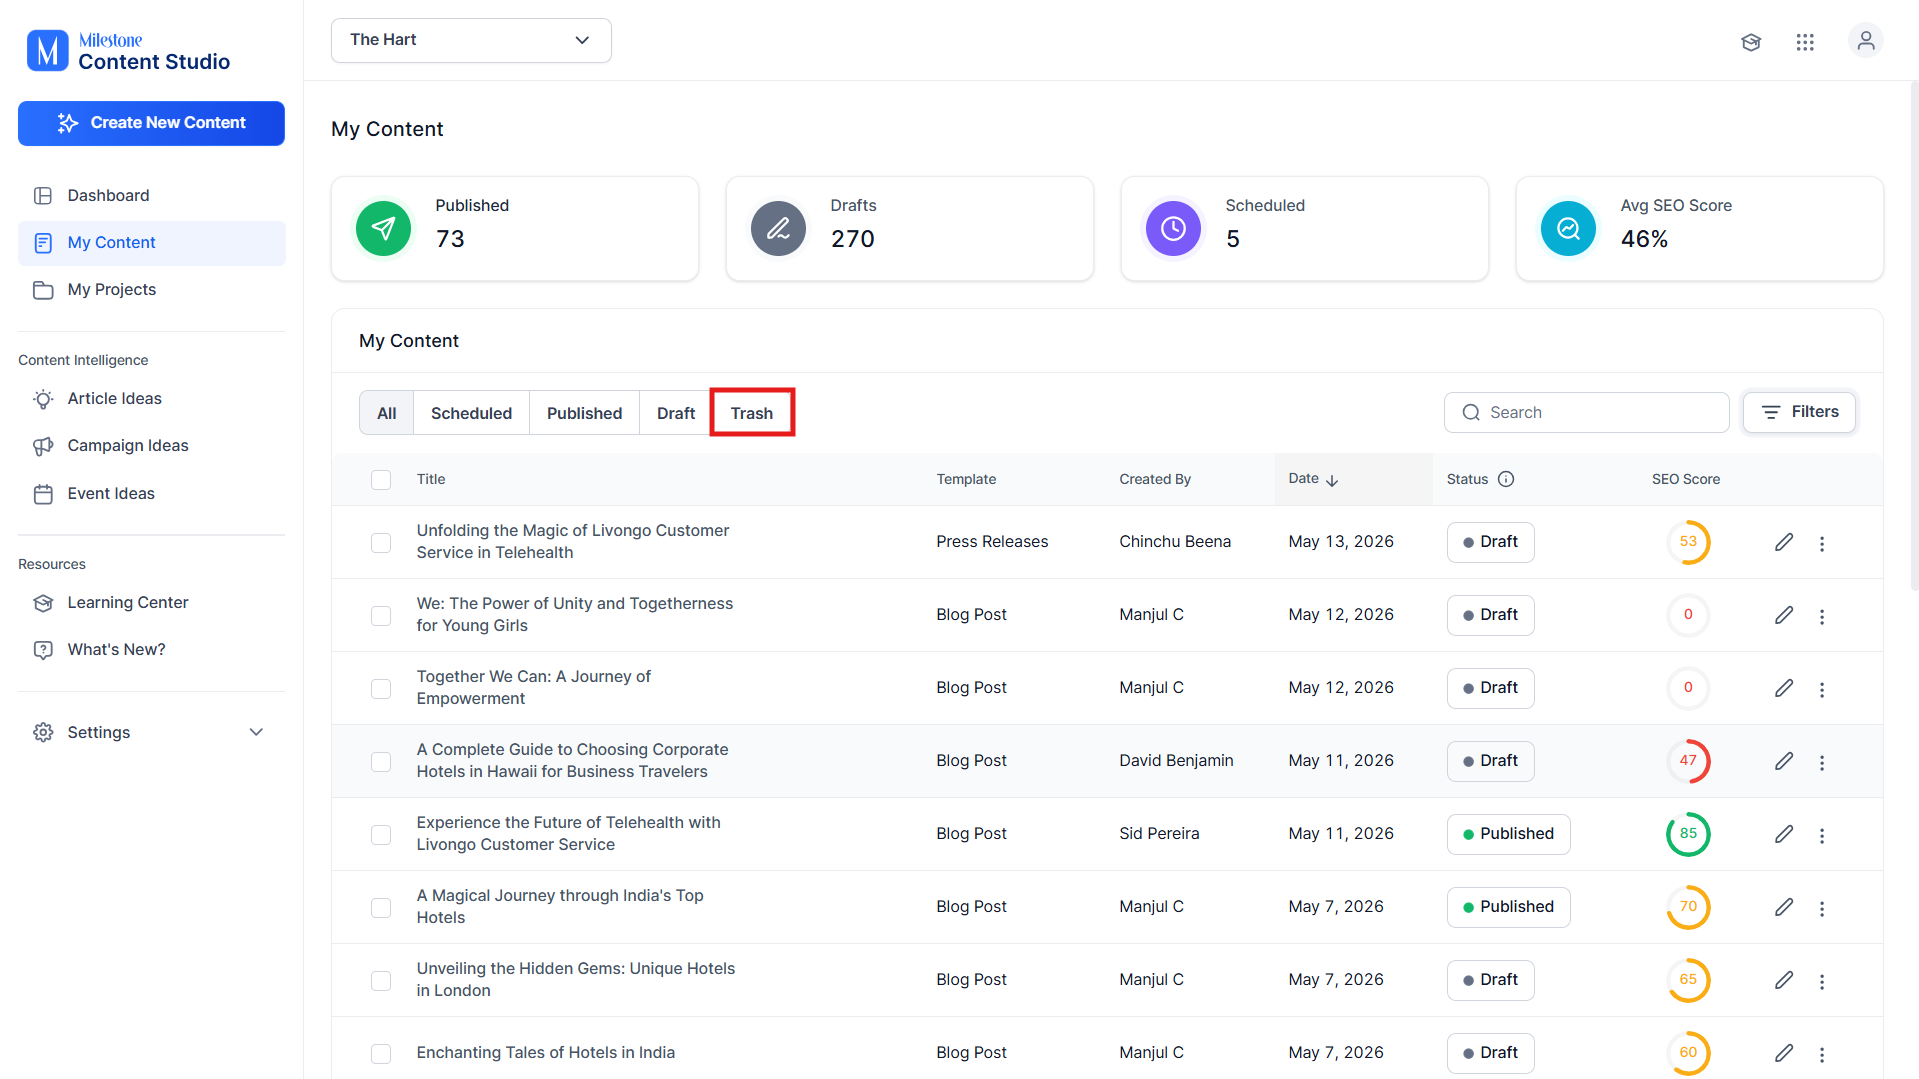Click the Search content field

(1586, 412)
